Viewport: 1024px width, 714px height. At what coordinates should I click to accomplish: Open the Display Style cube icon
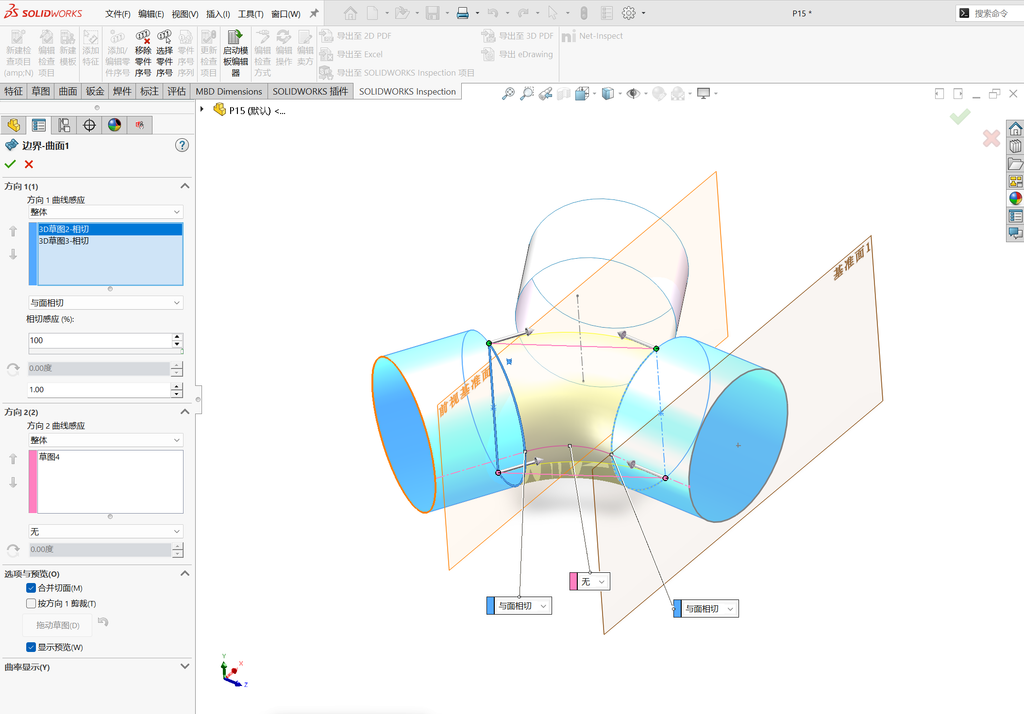point(607,93)
